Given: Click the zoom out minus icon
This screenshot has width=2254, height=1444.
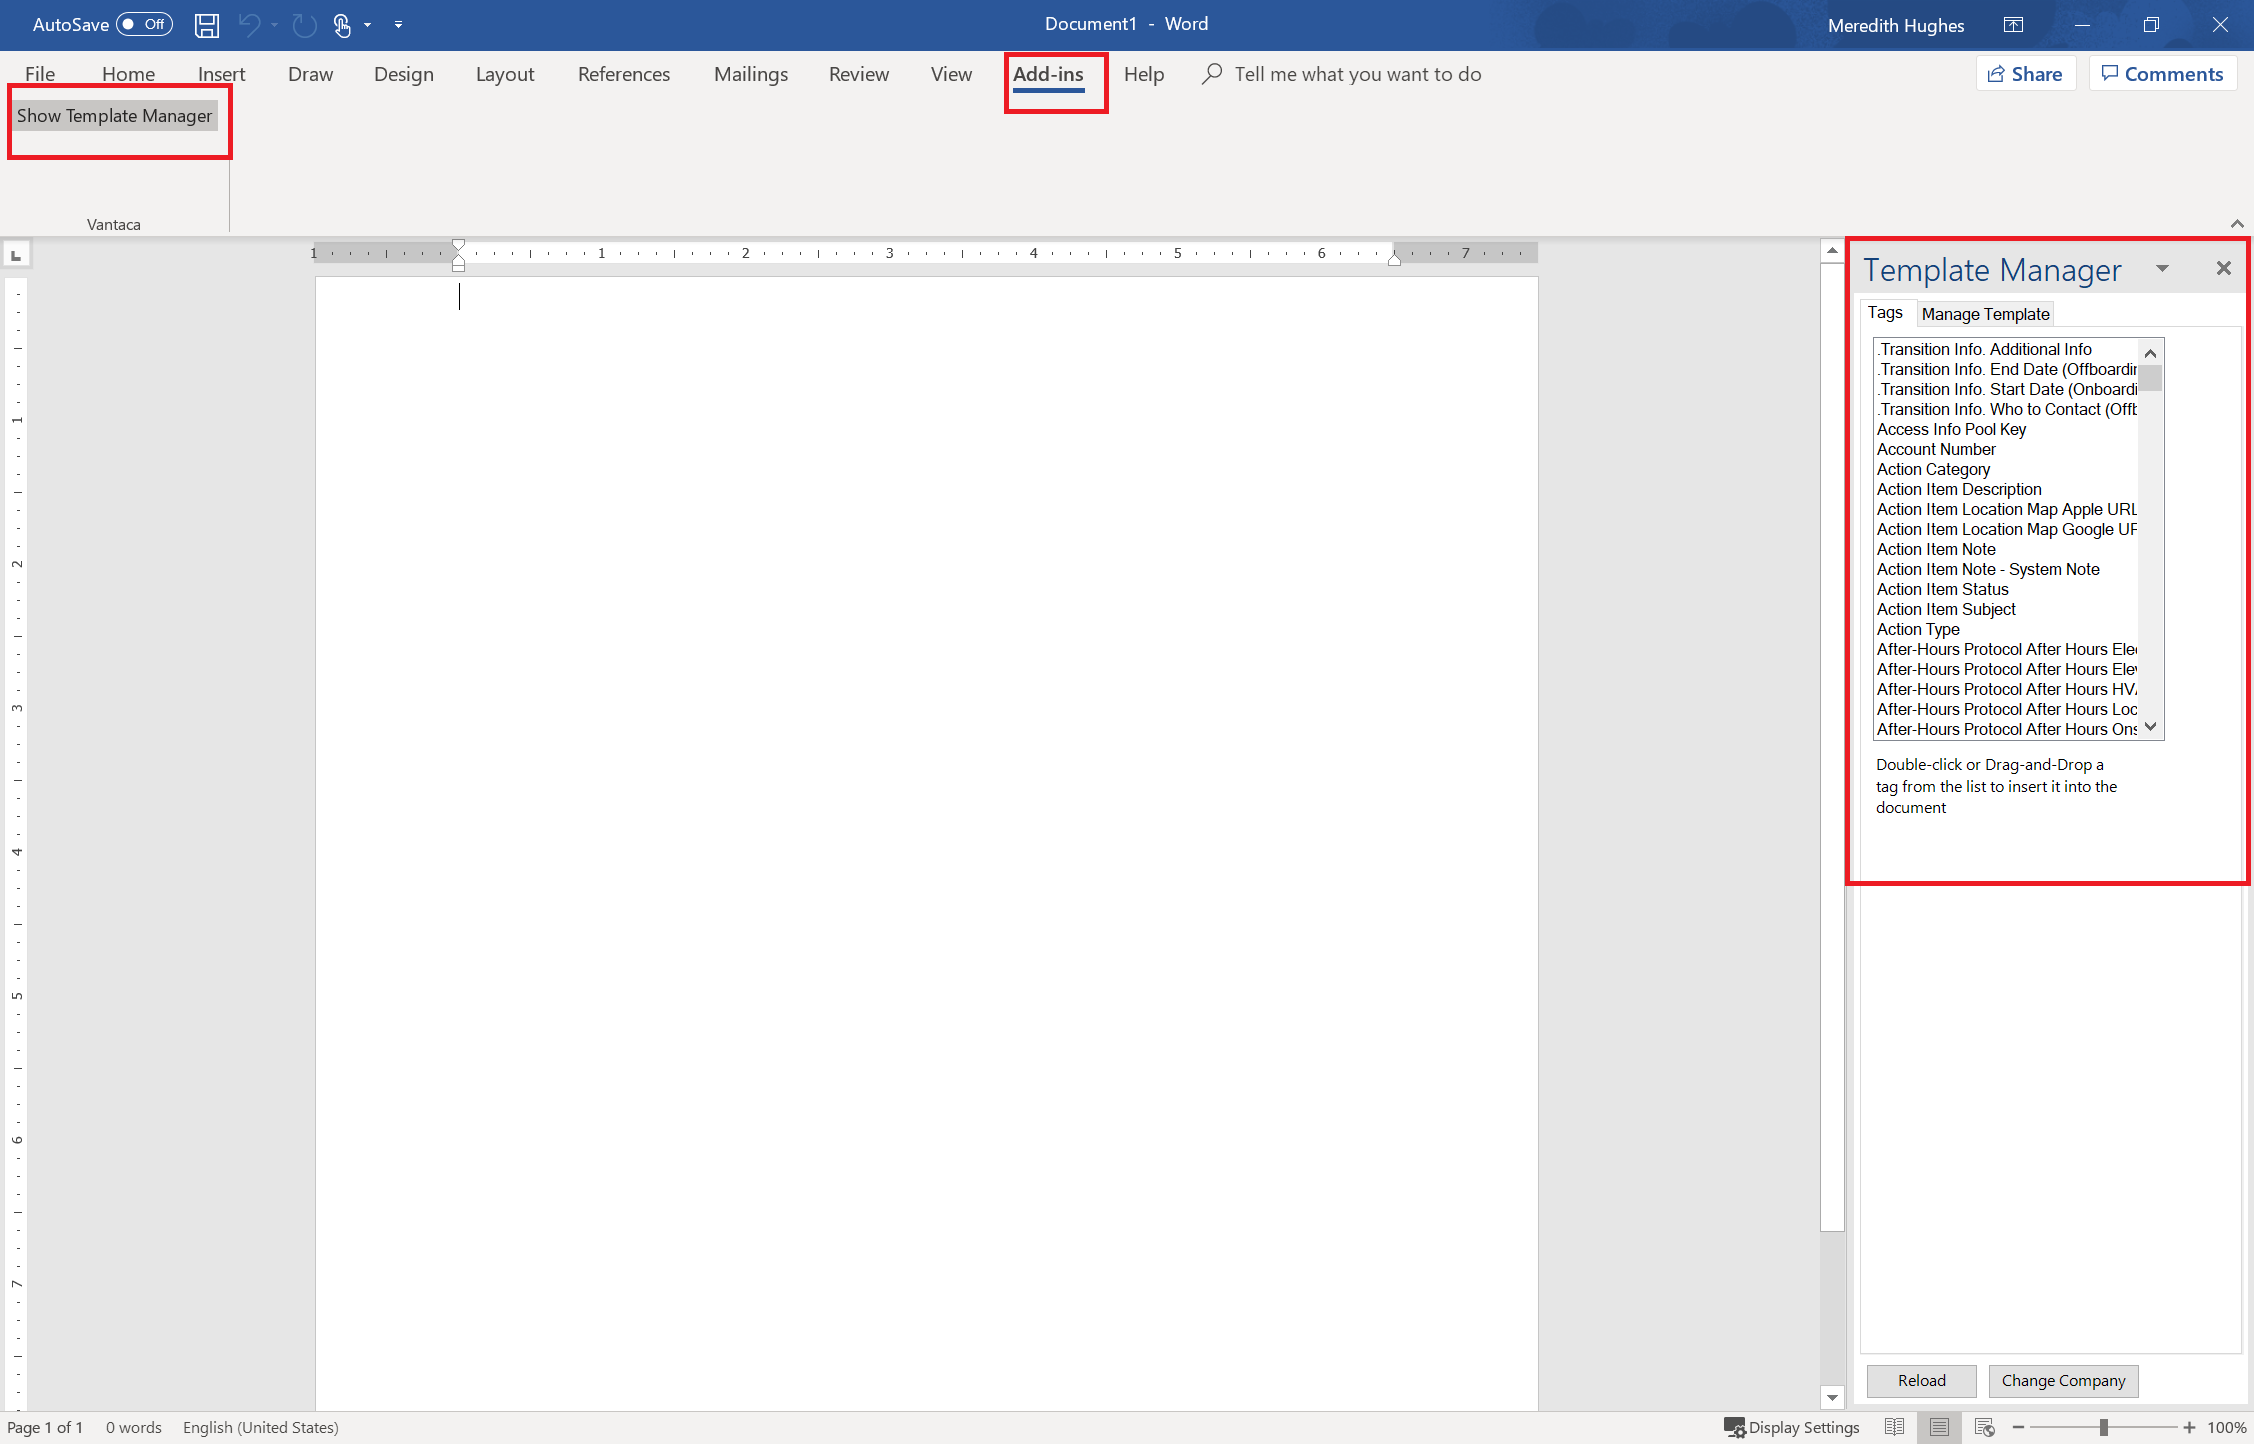Looking at the screenshot, I should (x=2018, y=1428).
